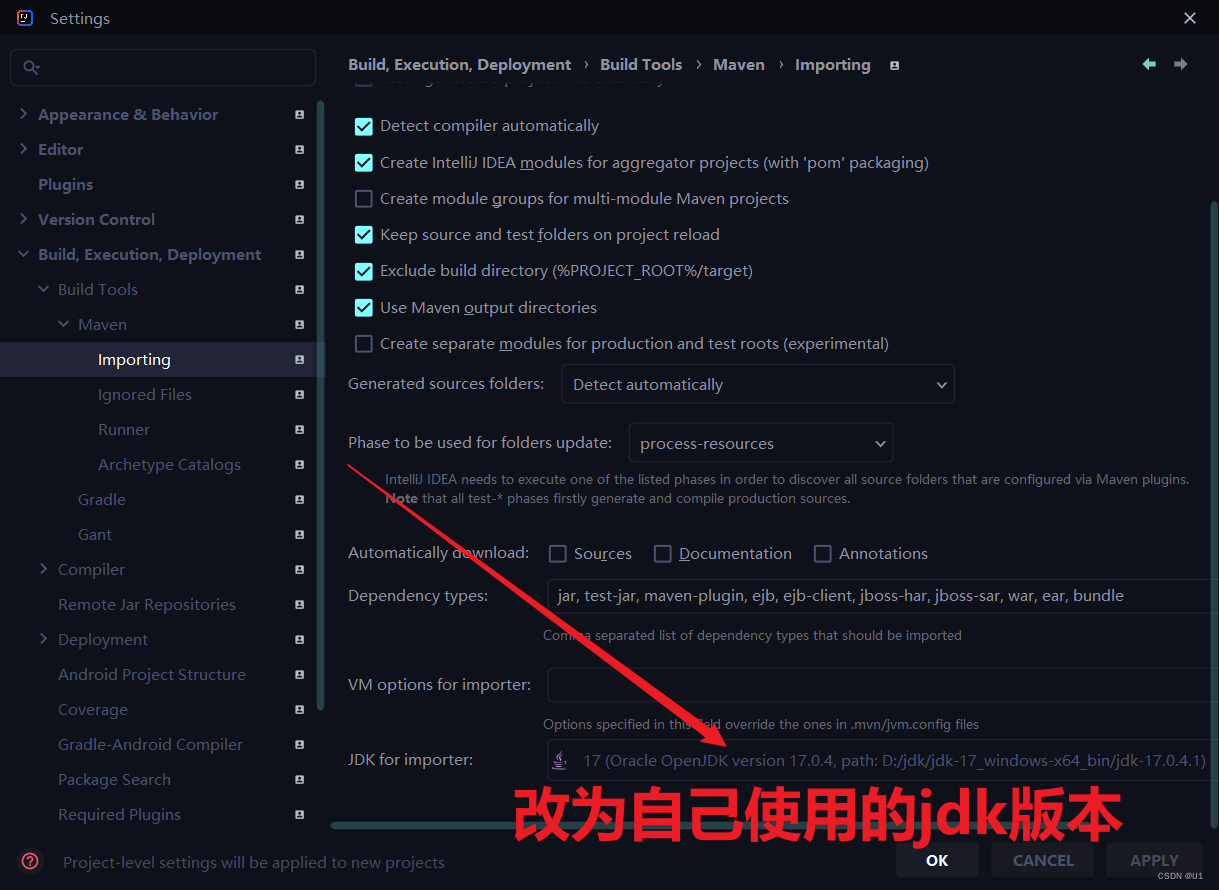Click the IntelliJ IDEA logo in title bar
Screen dimensions: 1219x890
(25, 18)
